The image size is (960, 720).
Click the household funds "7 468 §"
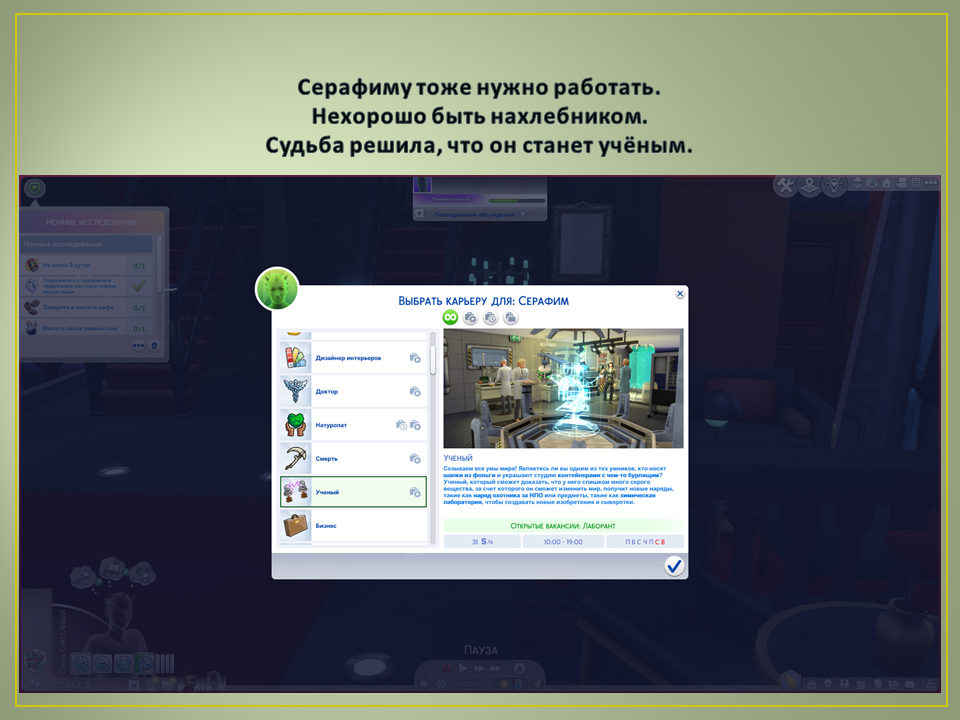pos(74,685)
